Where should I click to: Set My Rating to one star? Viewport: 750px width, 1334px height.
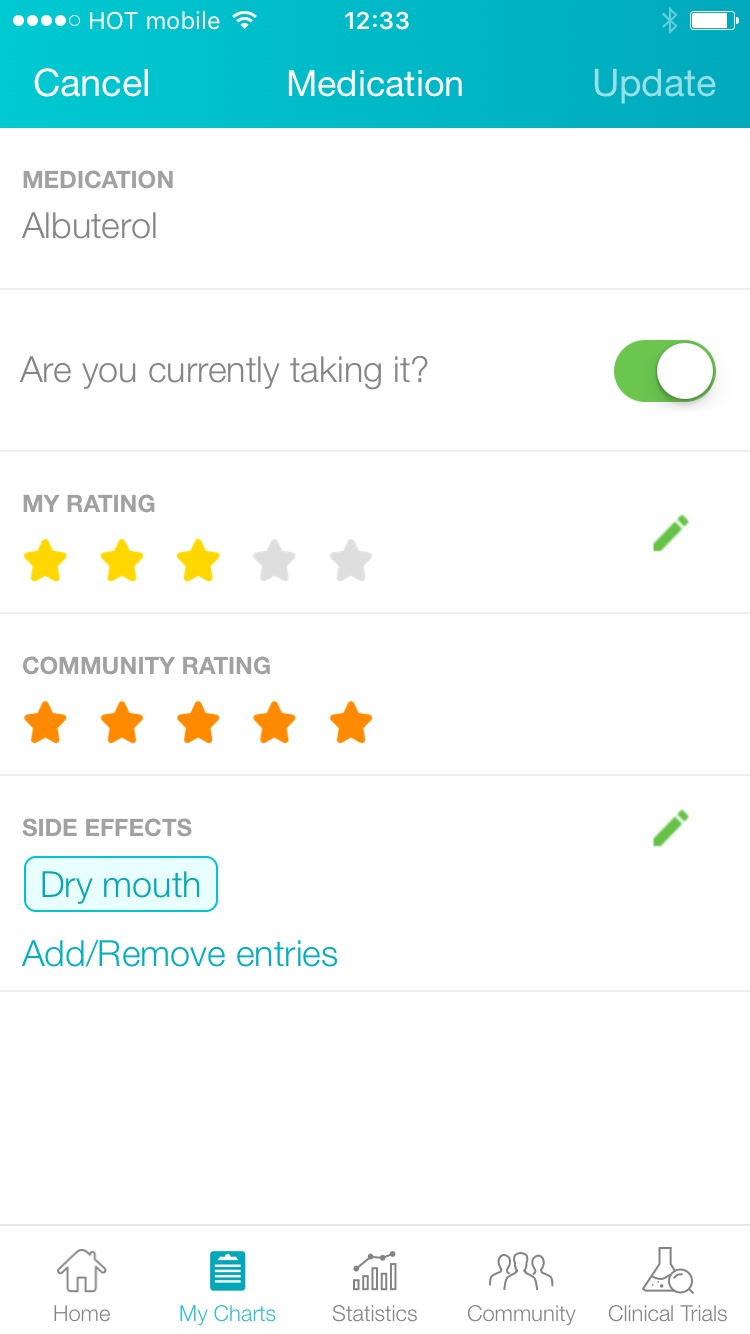coord(45,561)
